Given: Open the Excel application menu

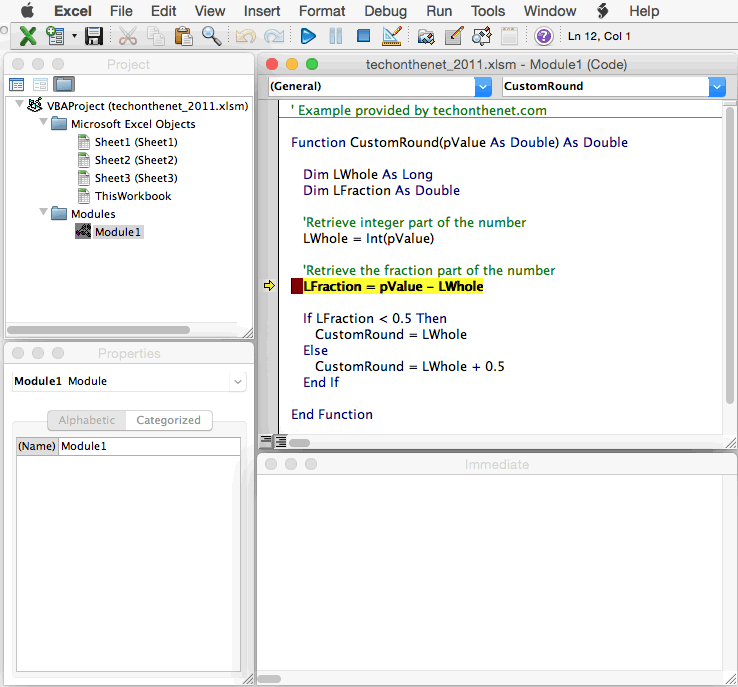Looking at the screenshot, I should (x=73, y=11).
